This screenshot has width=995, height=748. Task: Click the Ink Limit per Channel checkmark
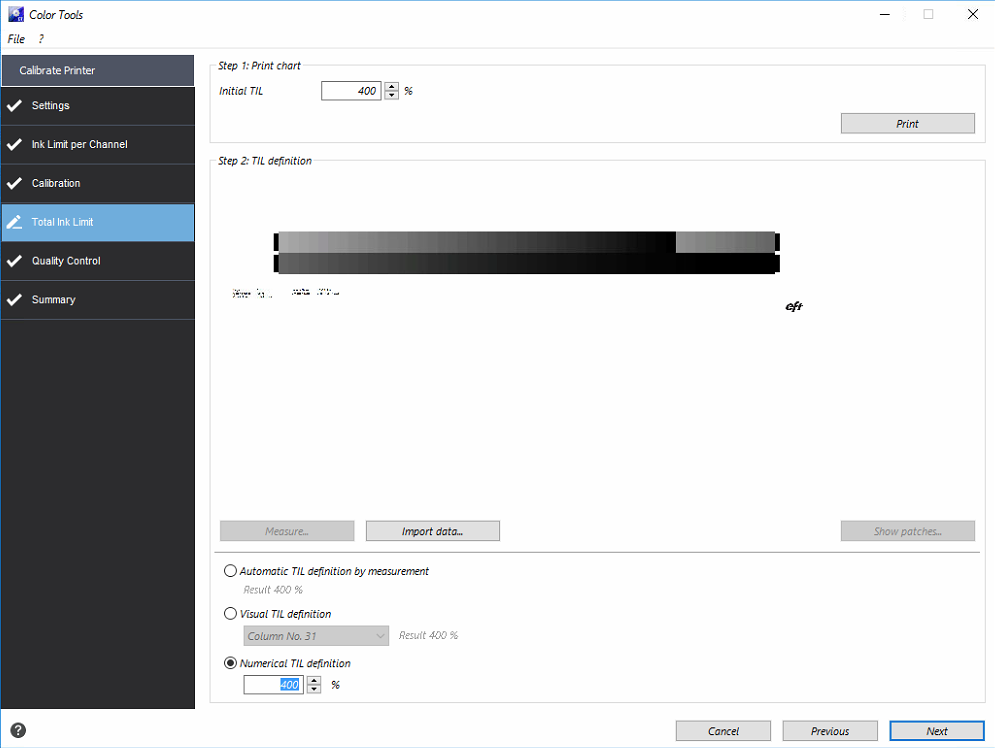(x=15, y=145)
